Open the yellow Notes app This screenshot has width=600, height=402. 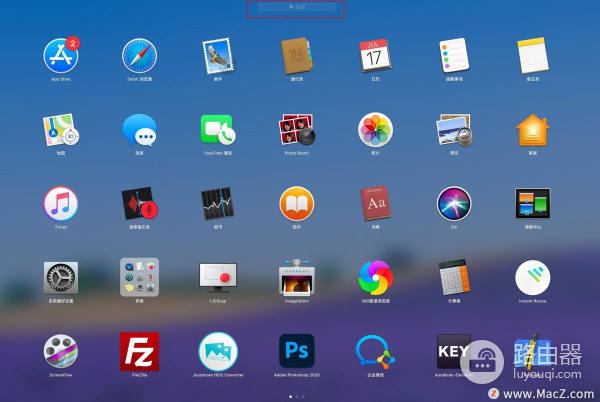click(533, 55)
